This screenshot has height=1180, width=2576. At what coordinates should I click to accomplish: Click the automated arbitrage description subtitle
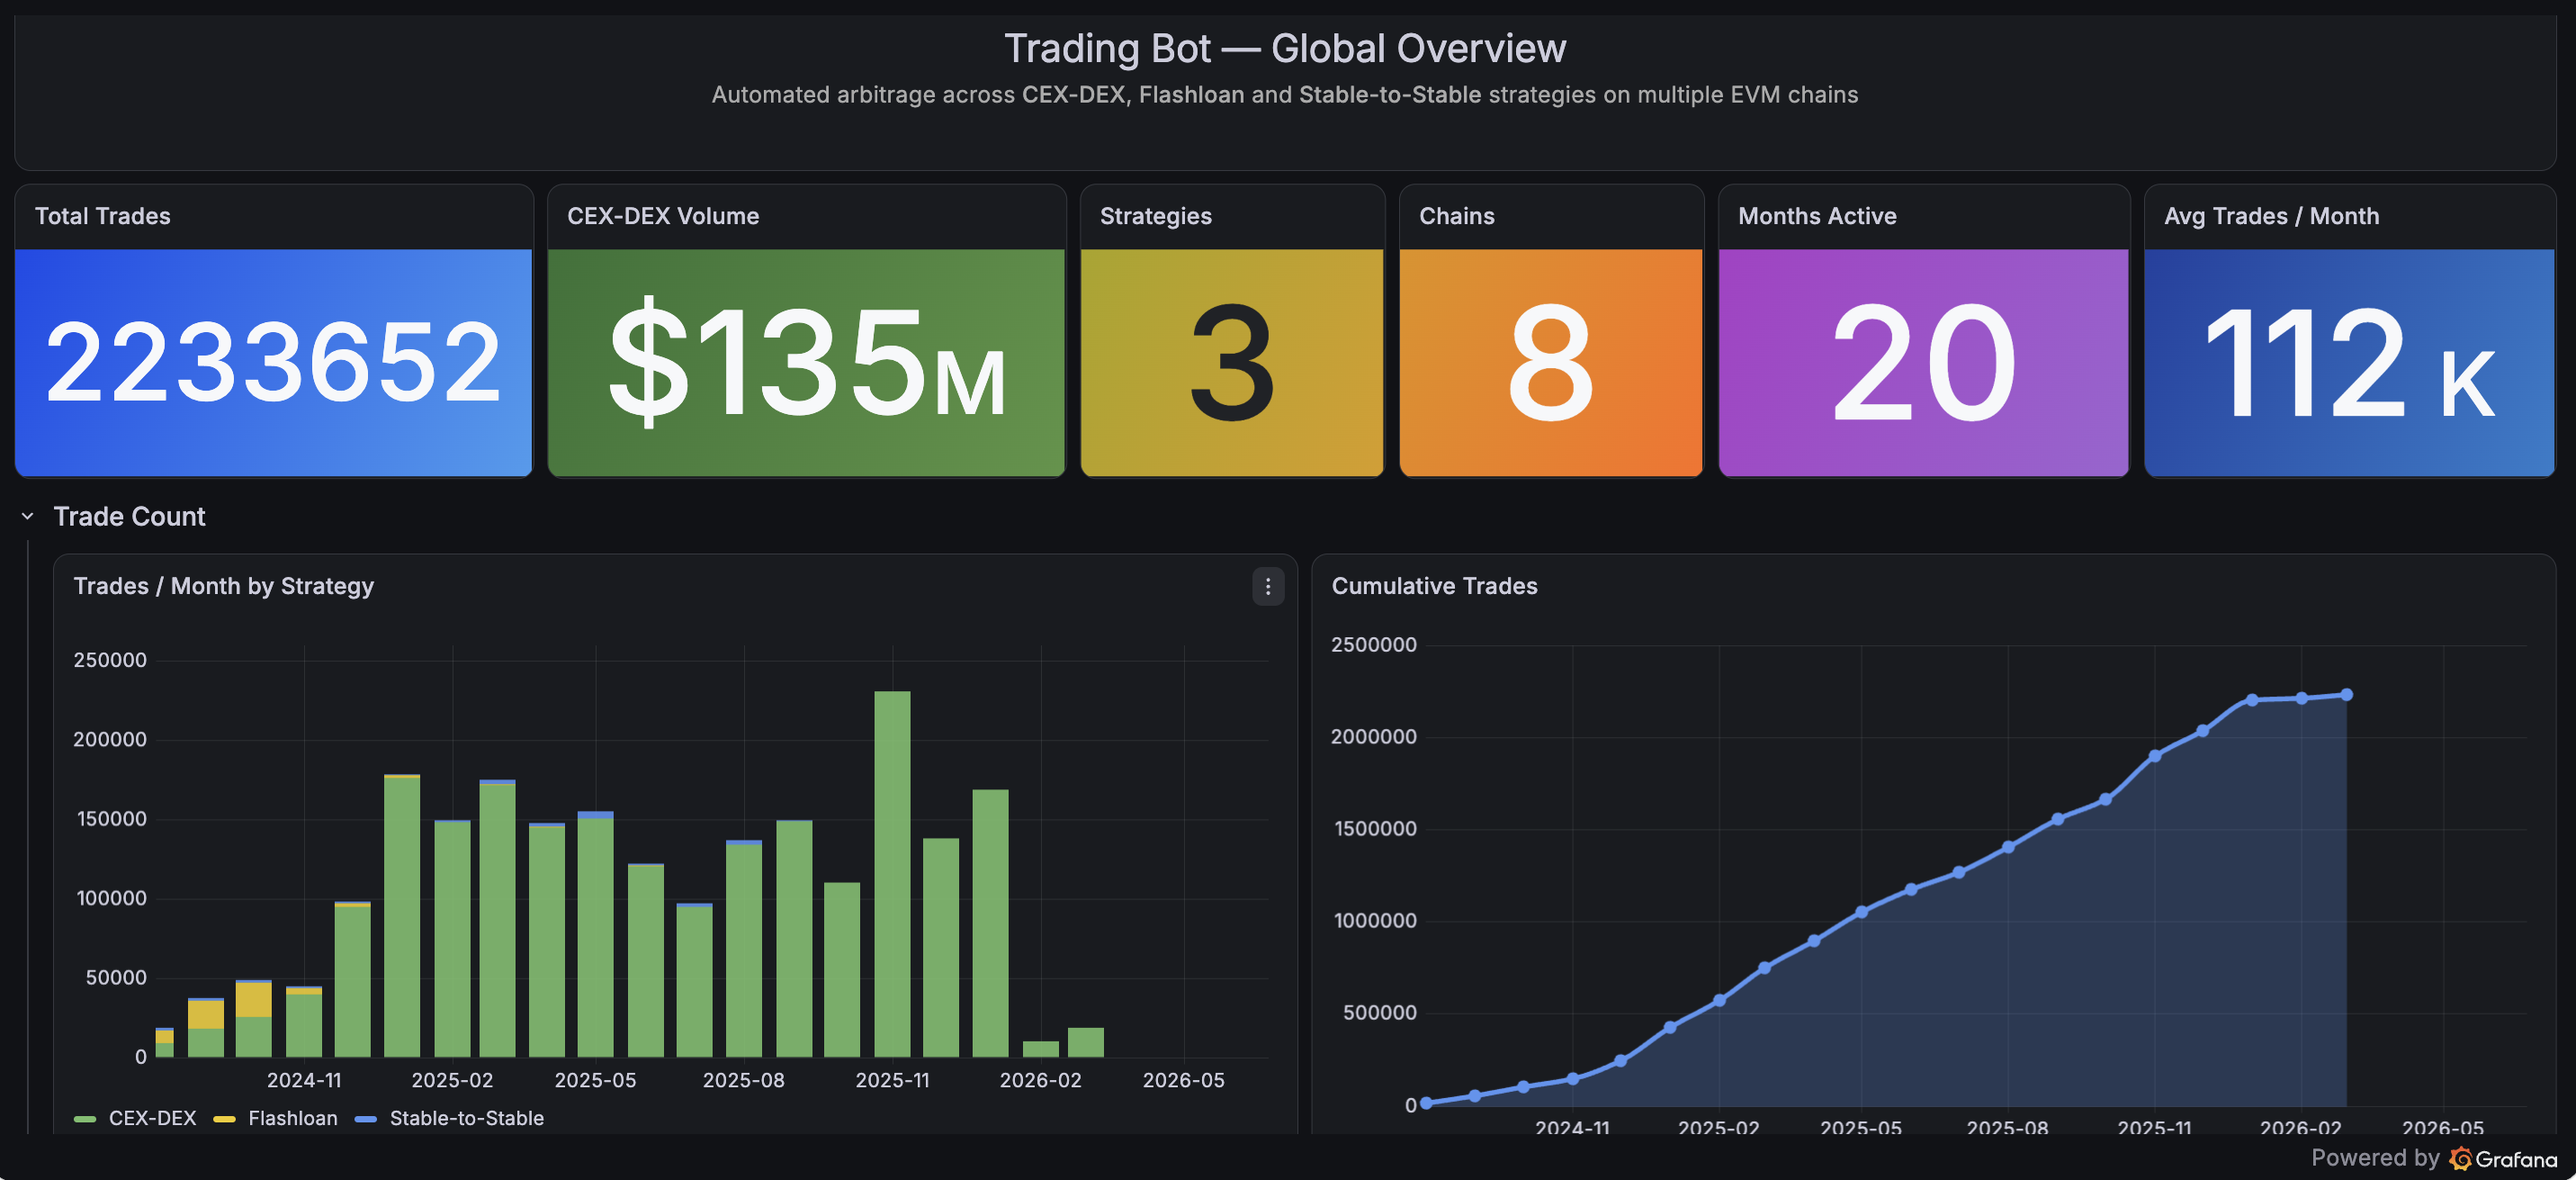(1285, 95)
